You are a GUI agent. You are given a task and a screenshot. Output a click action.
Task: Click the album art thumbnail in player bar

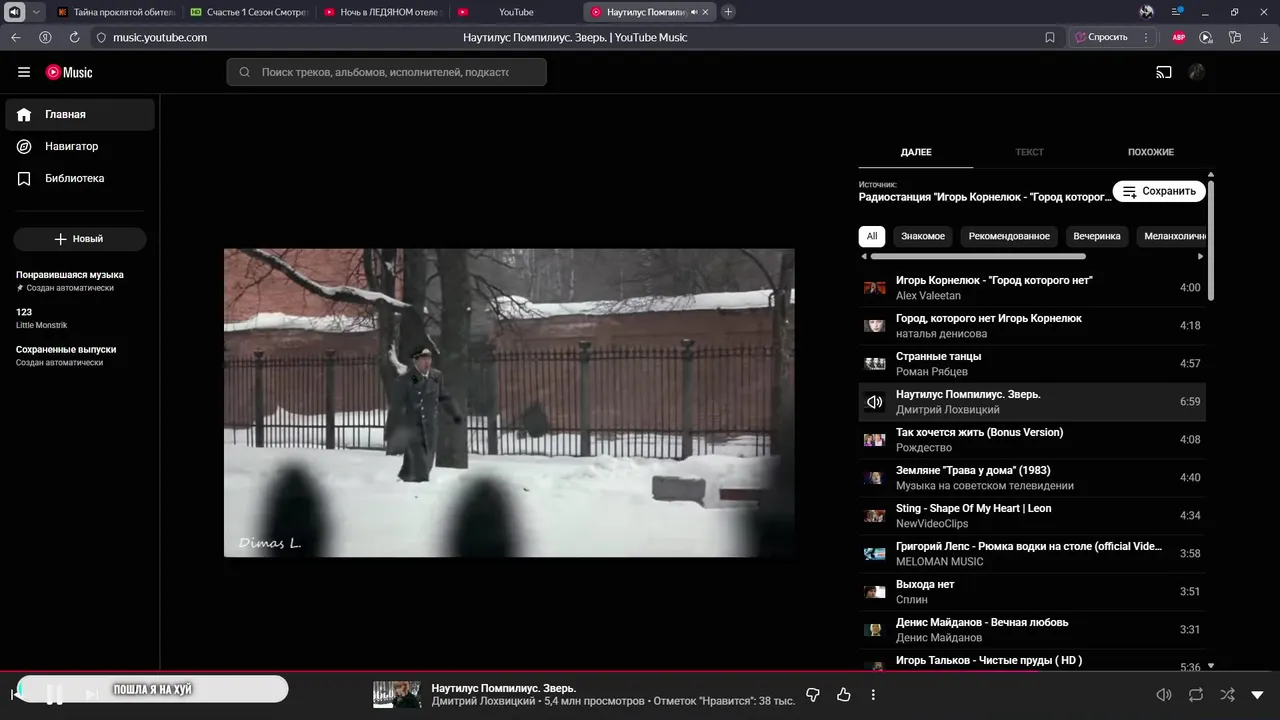pos(397,695)
